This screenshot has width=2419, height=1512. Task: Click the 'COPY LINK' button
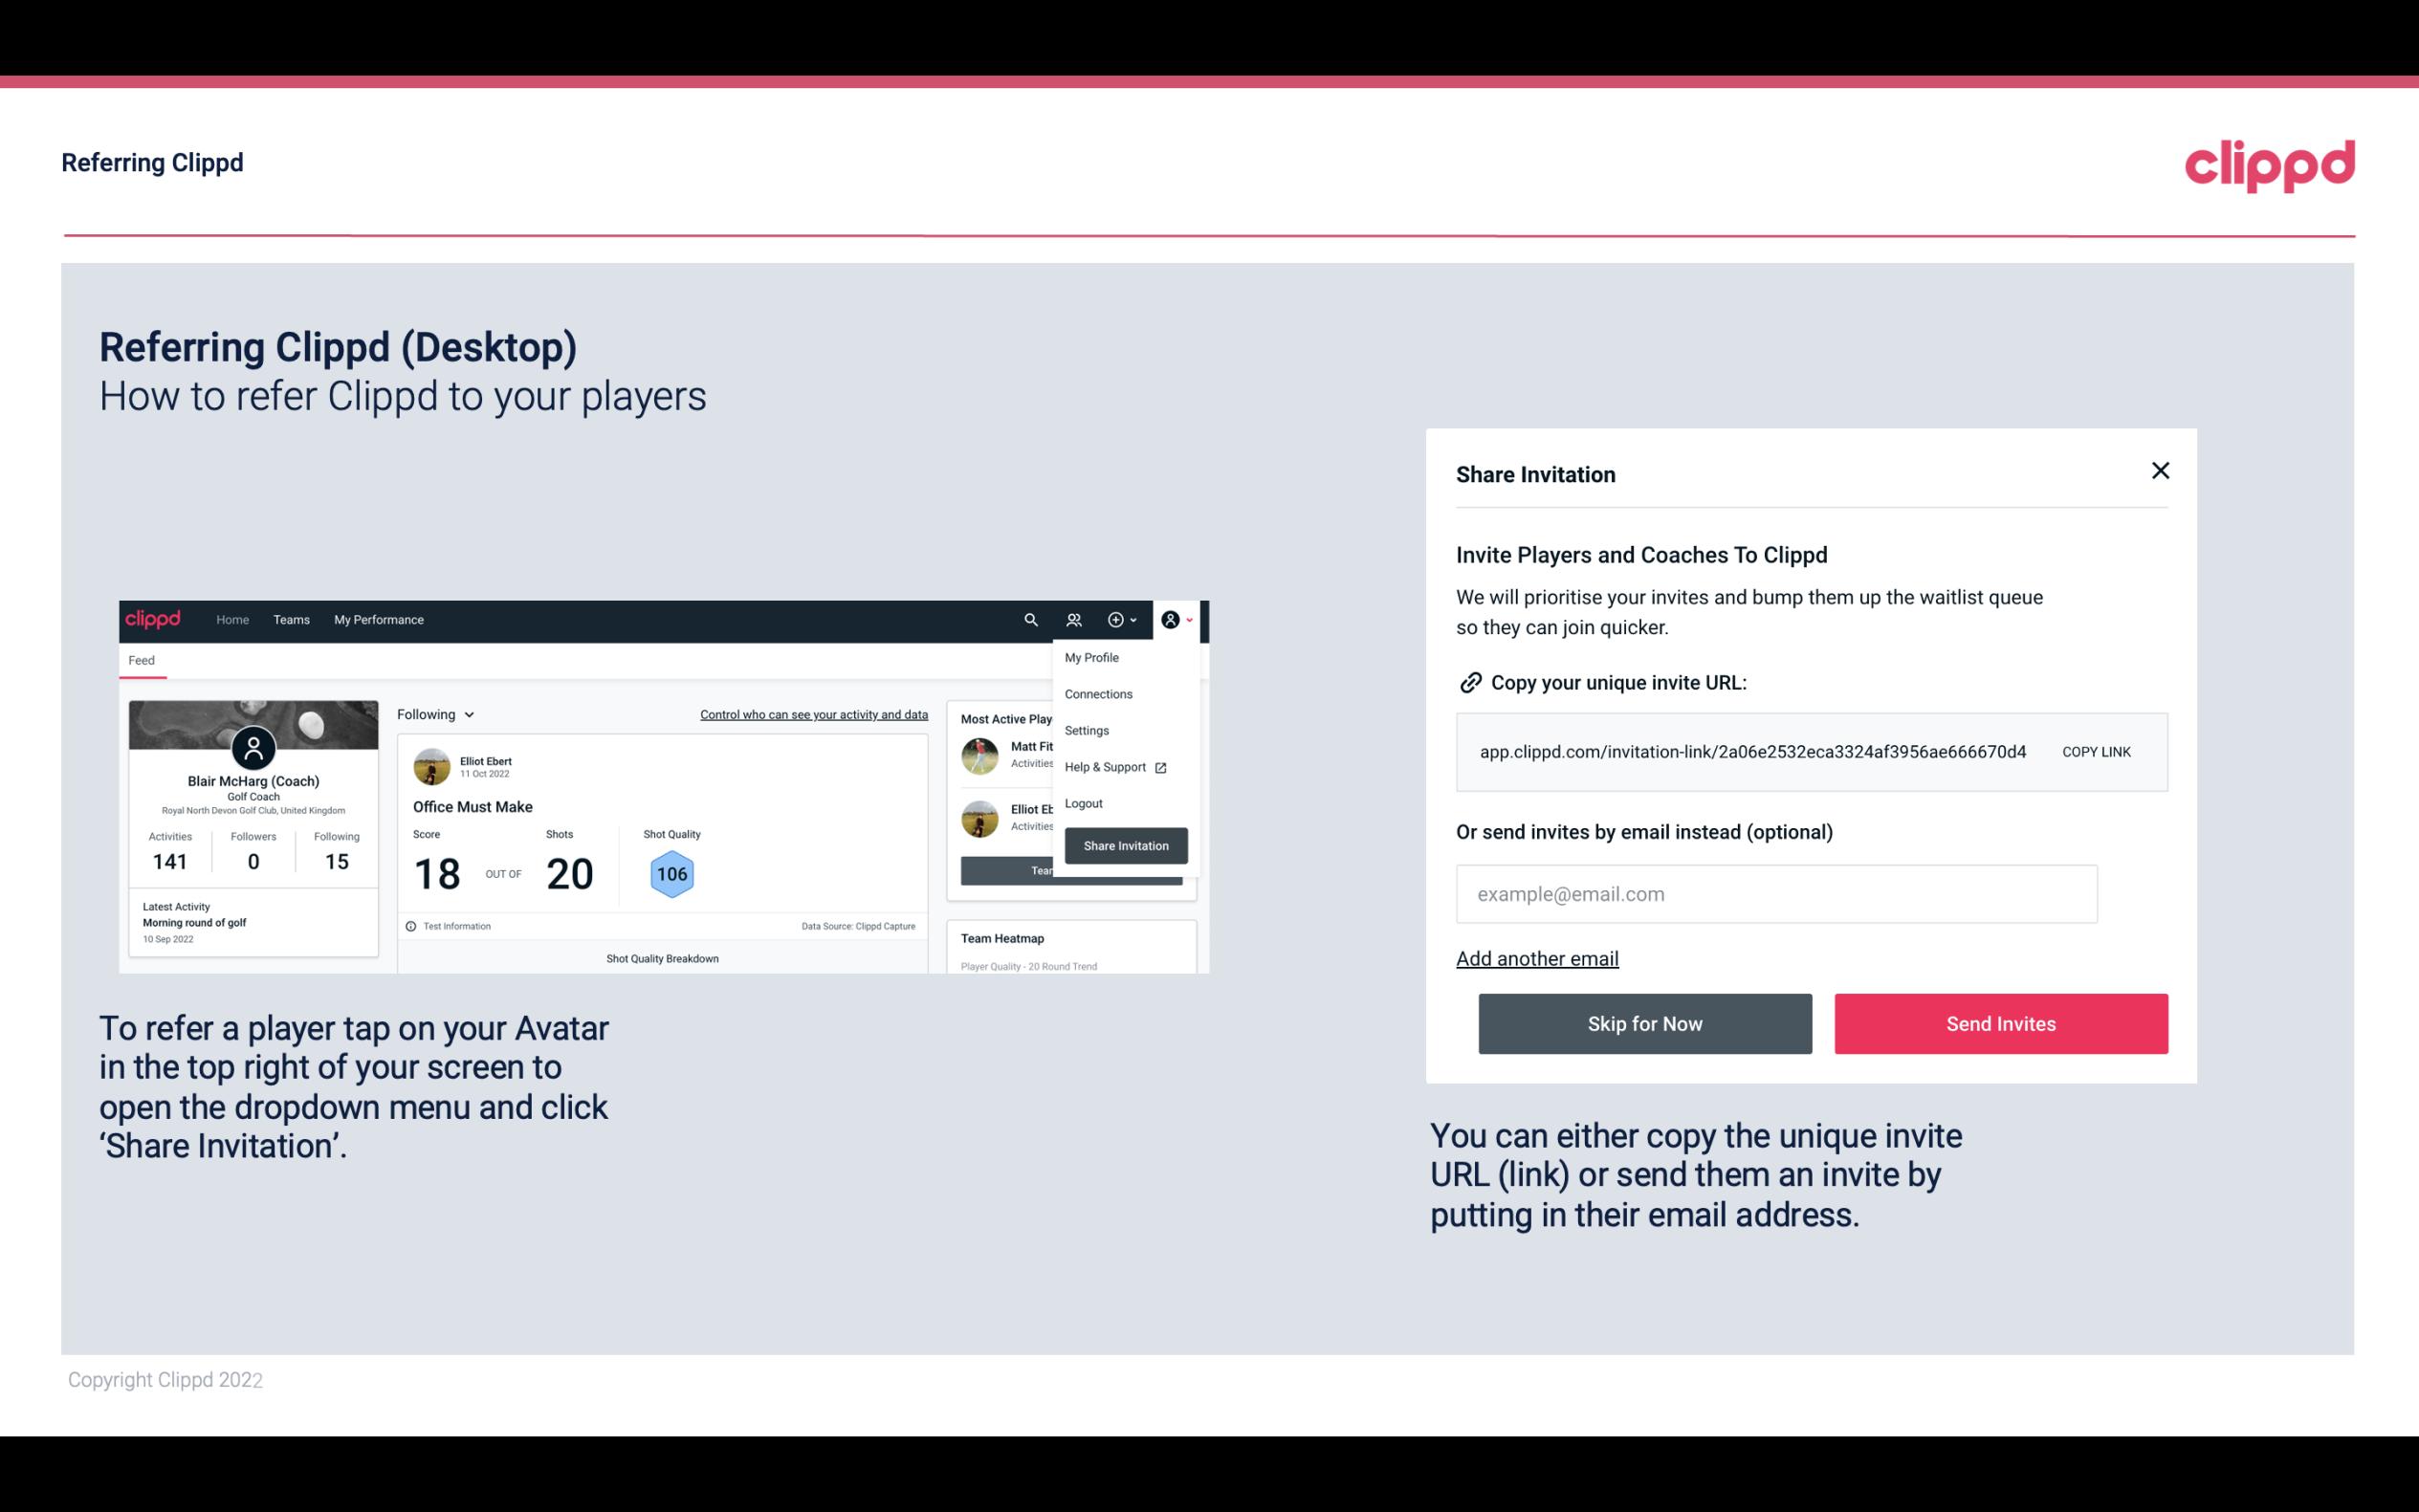click(x=2095, y=751)
